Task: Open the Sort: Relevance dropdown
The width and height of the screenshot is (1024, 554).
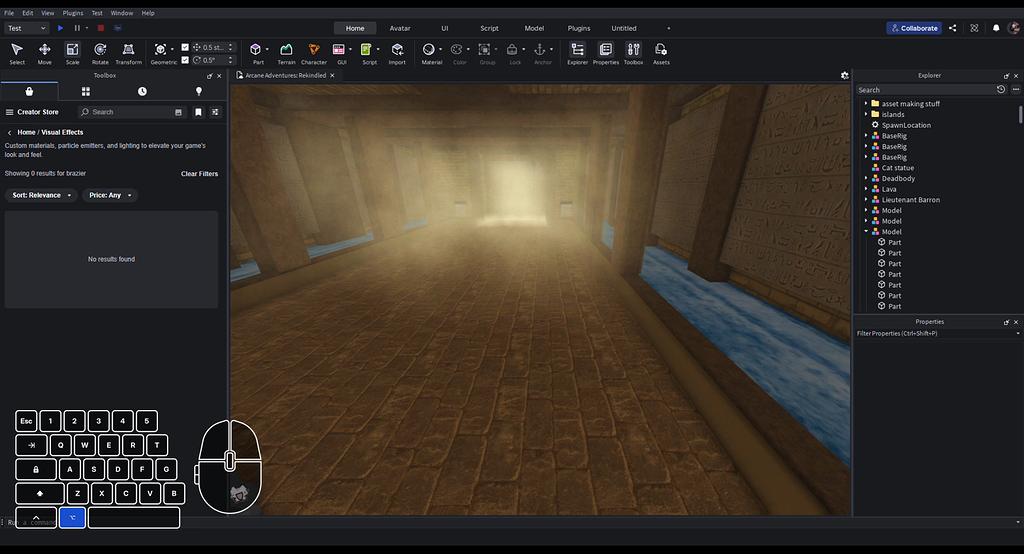Action: click(x=41, y=195)
